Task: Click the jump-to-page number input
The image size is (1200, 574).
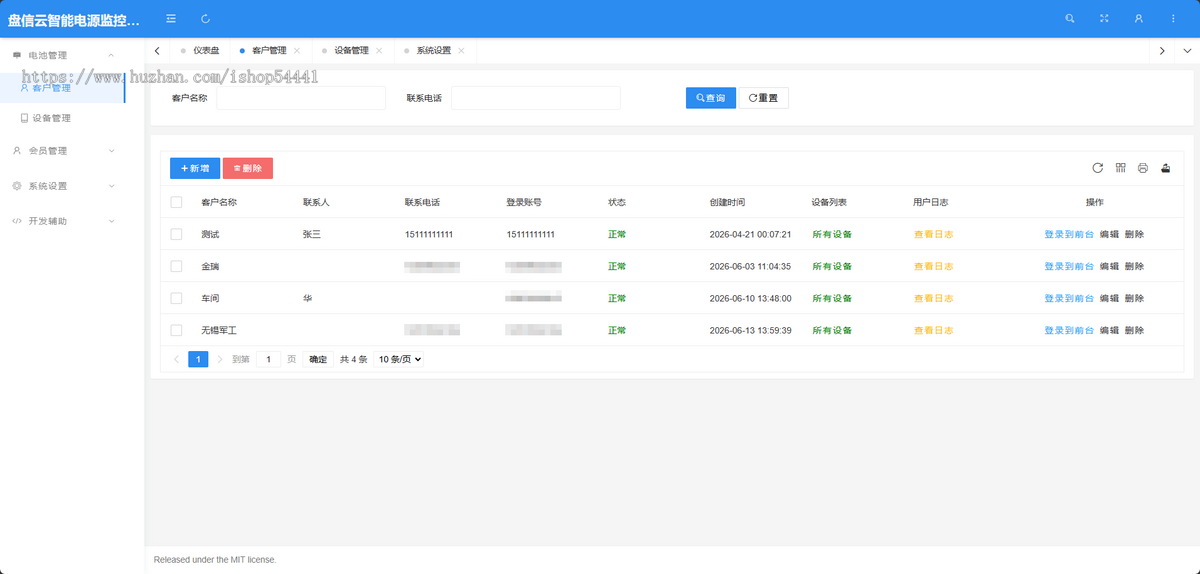Action: click(268, 359)
